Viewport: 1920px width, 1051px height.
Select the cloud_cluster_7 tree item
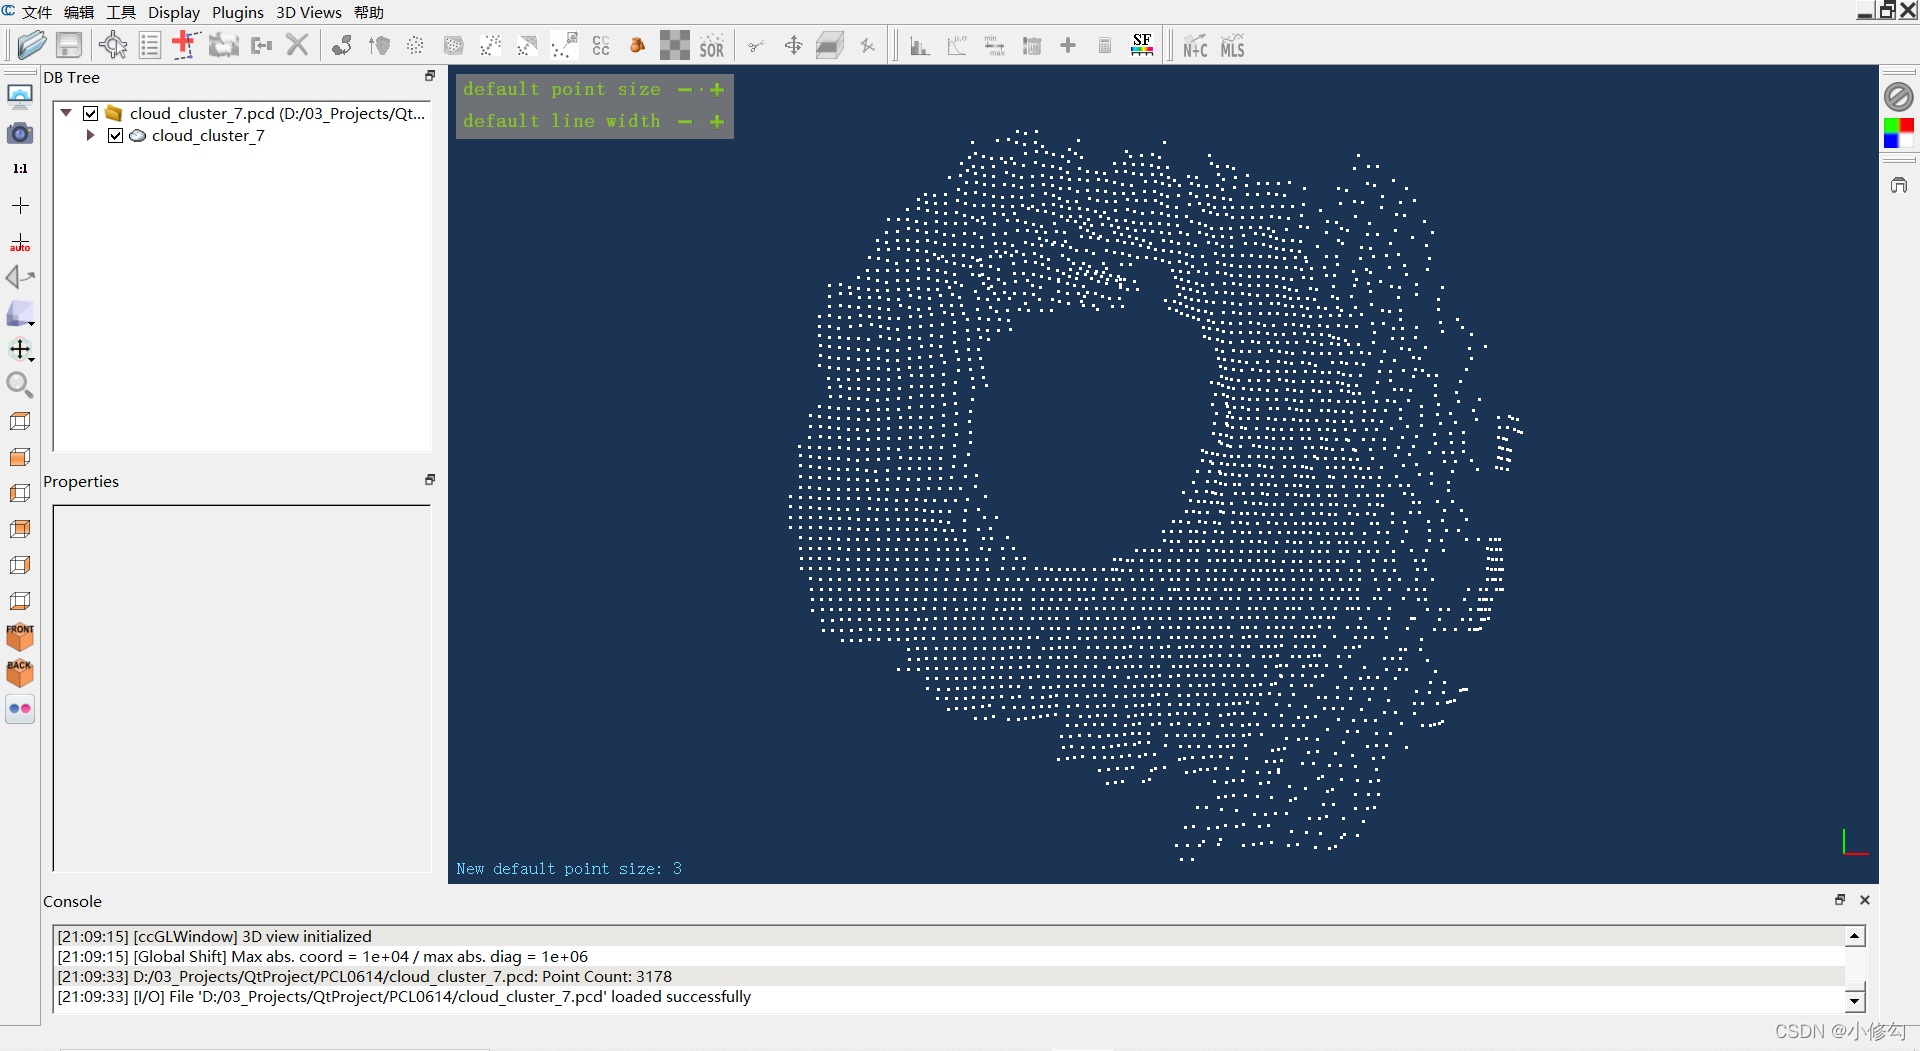click(x=208, y=136)
